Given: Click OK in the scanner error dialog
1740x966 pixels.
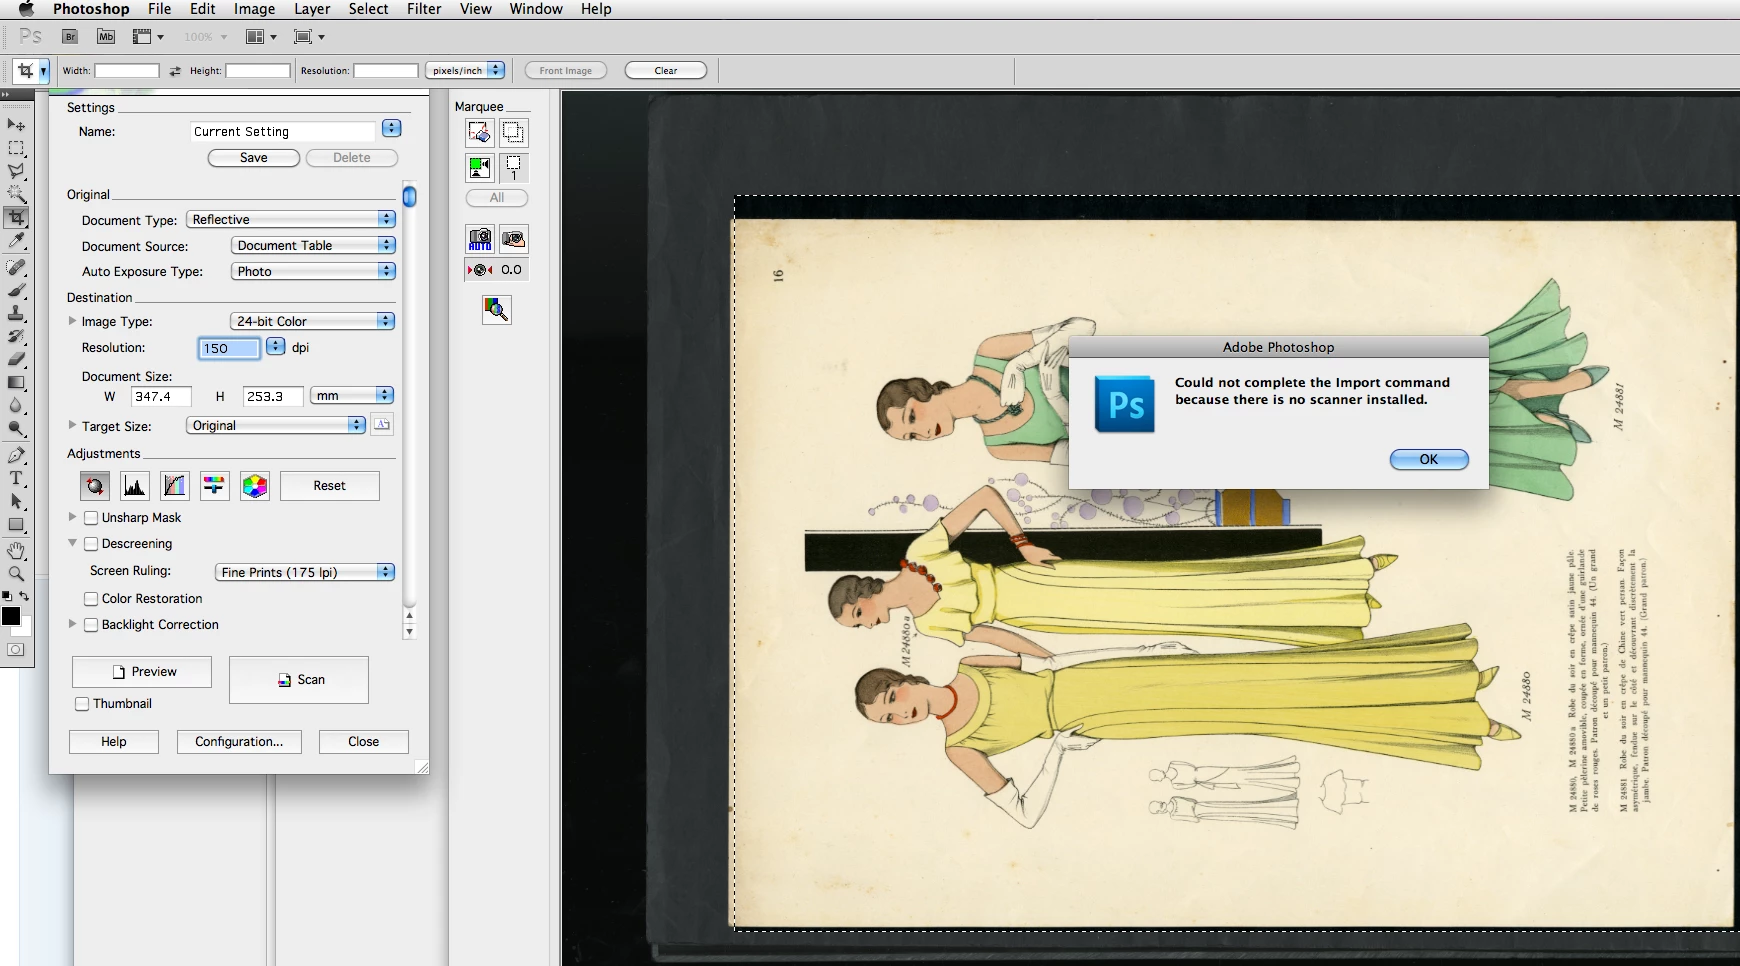Looking at the screenshot, I should 1429,459.
